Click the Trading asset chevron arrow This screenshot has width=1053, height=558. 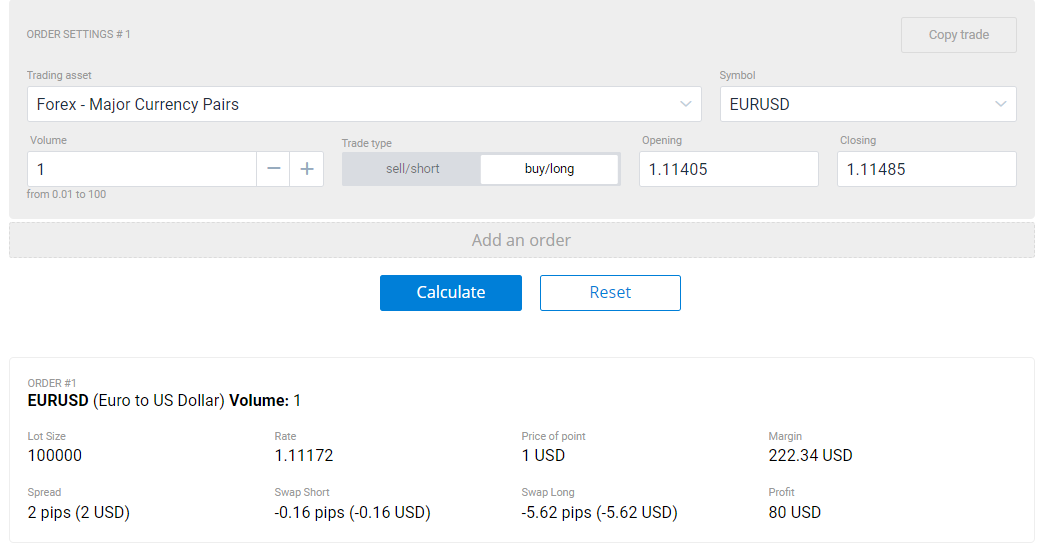pos(685,104)
